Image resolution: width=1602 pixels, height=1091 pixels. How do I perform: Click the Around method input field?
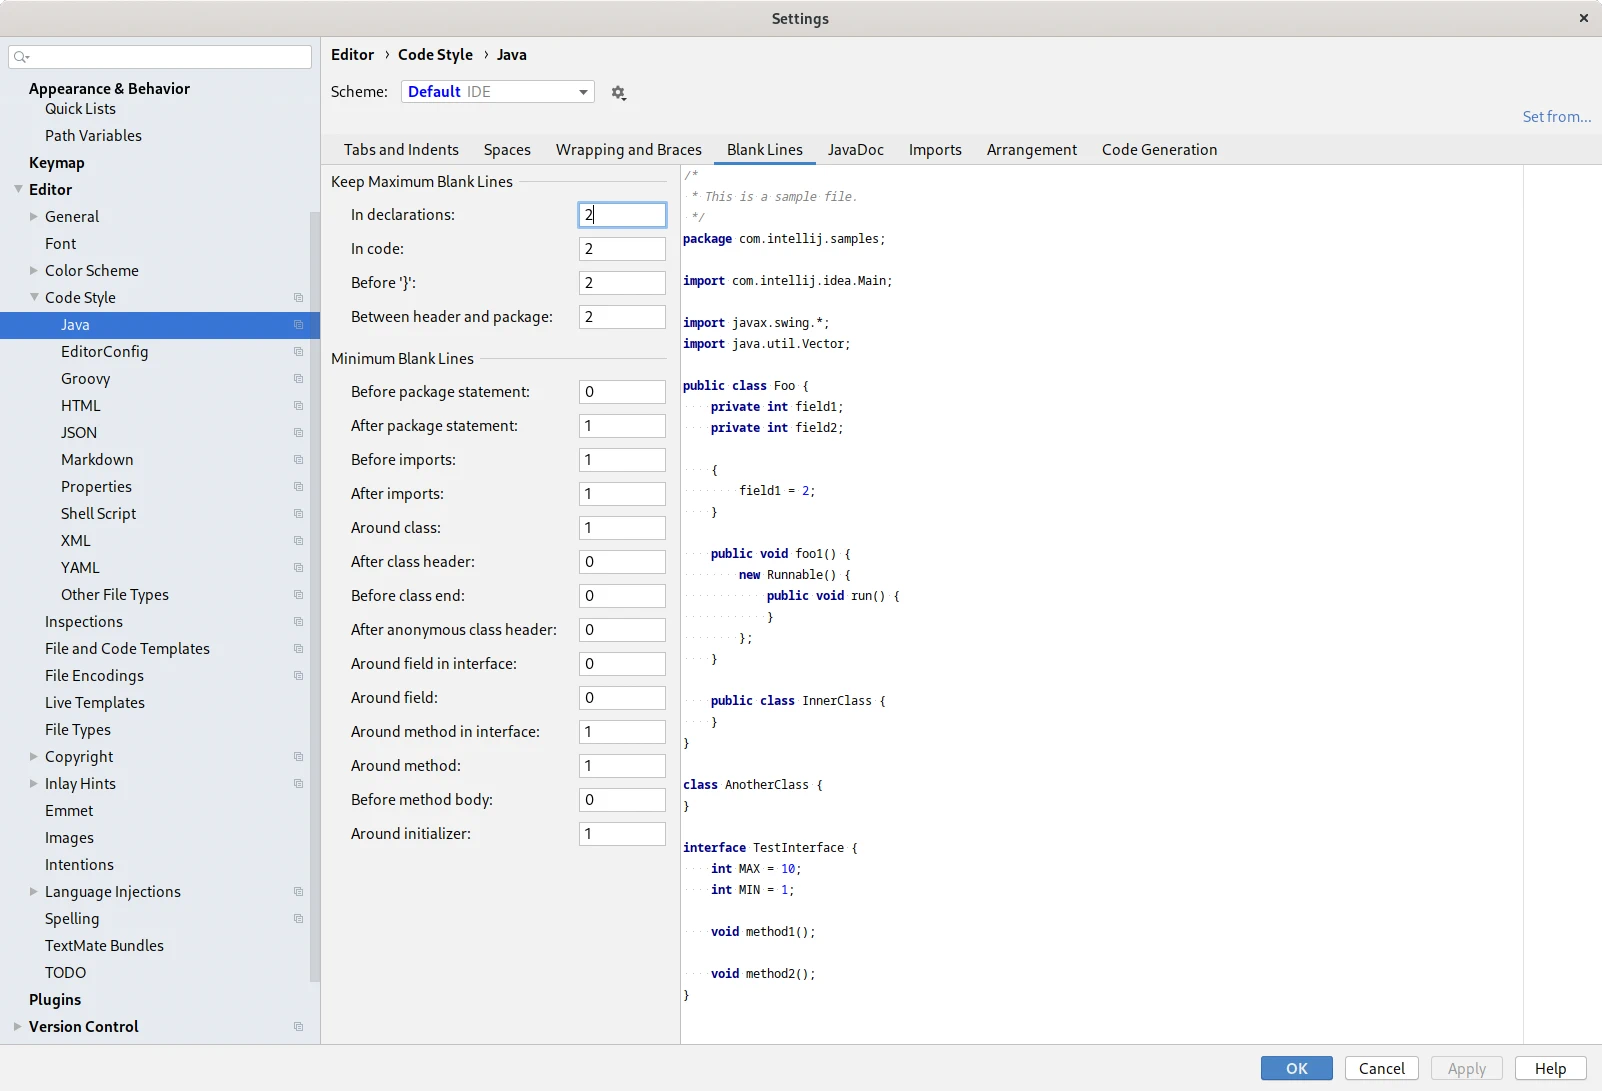[x=621, y=766]
